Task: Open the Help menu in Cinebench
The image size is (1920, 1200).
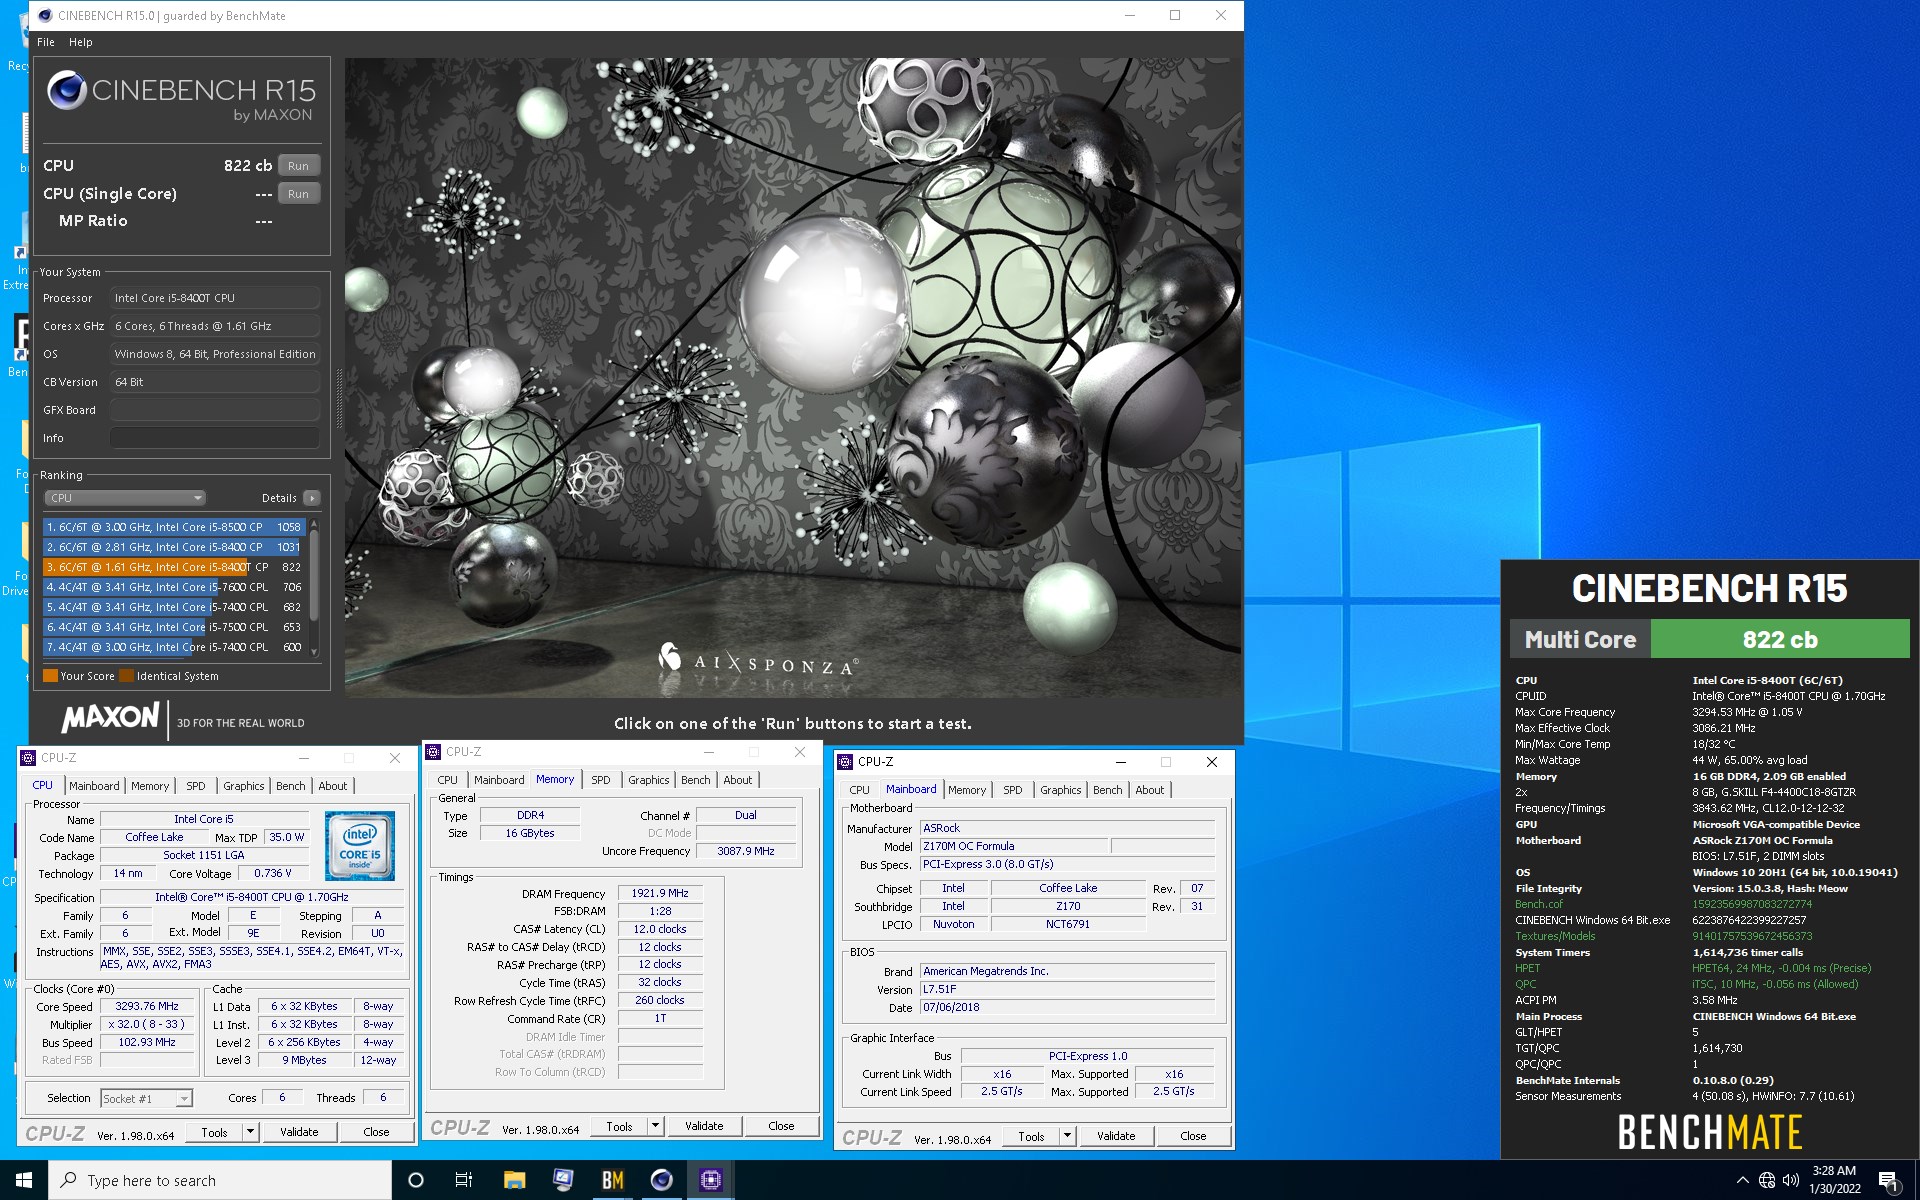Action: coord(81,42)
